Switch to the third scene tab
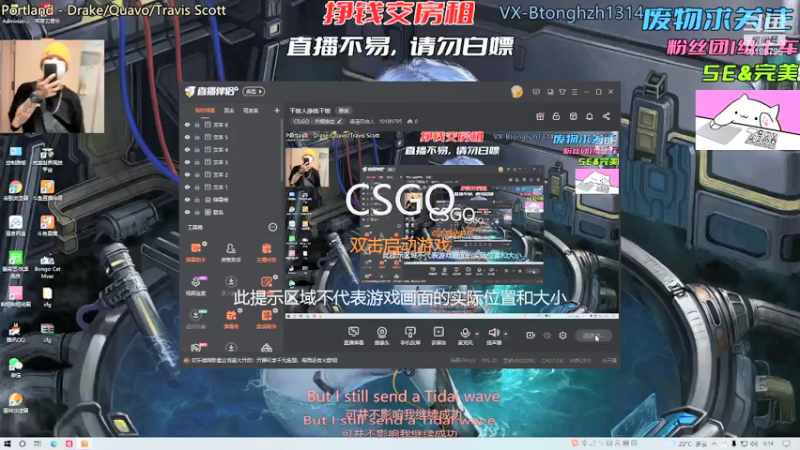 pyautogui.click(x=251, y=110)
